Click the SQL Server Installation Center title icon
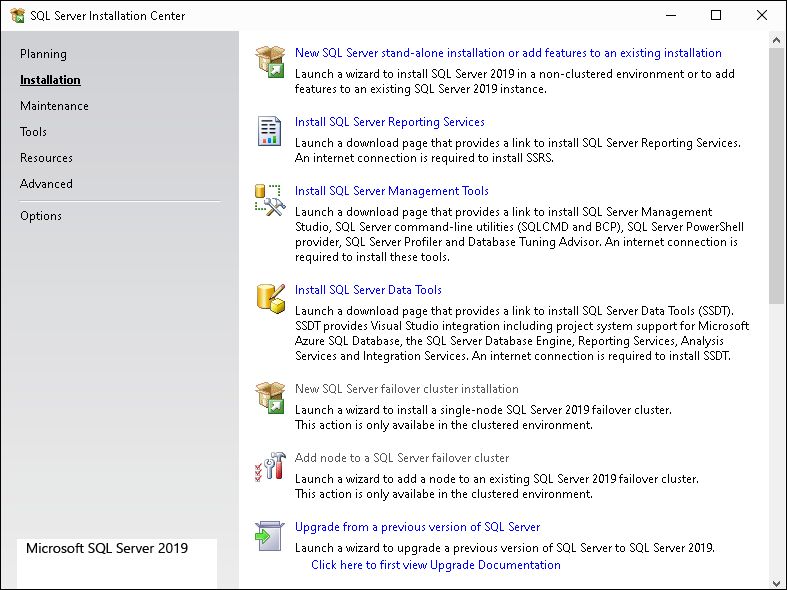This screenshot has width=787, height=590. (18, 16)
